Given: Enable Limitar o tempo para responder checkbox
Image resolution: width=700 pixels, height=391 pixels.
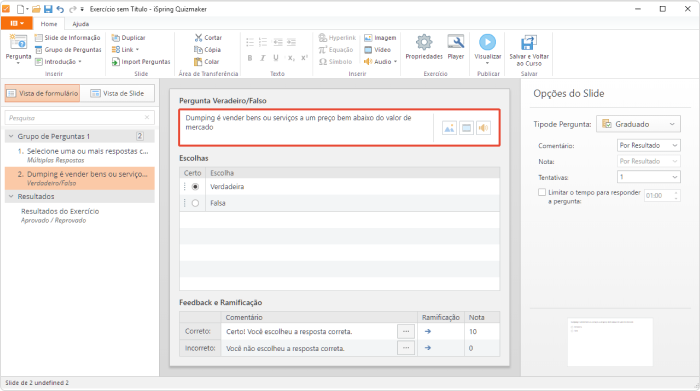Looking at the screenshot, I should click(x=542, y=192).
